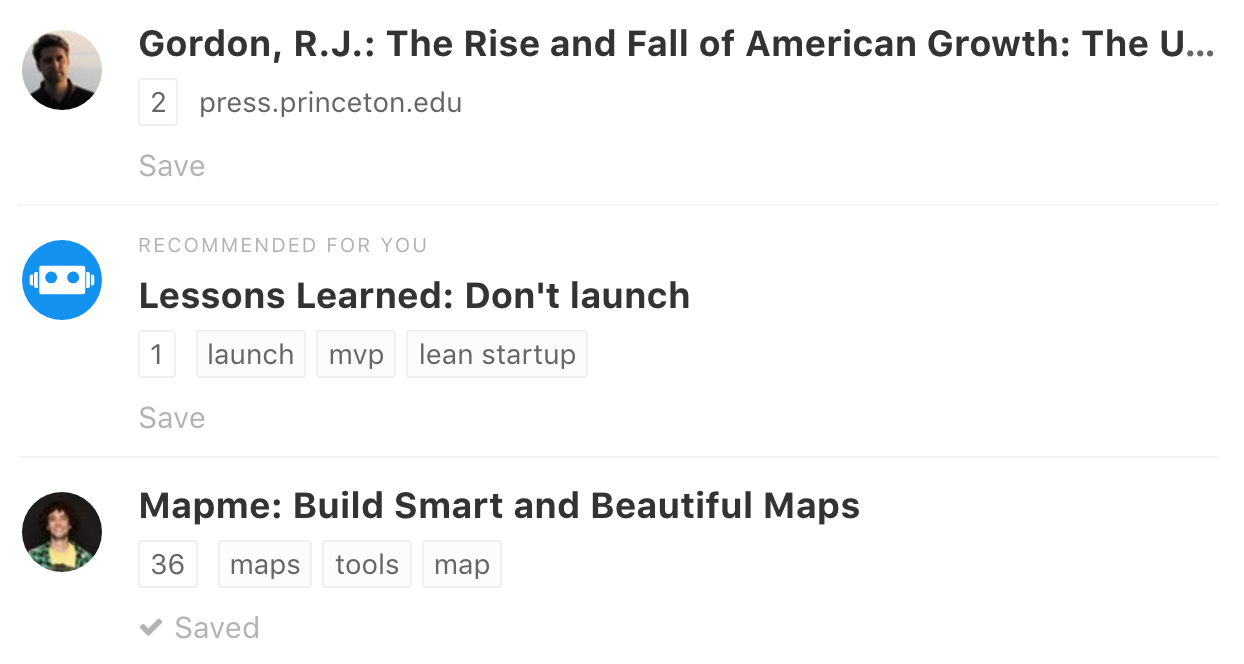
Task: Unsave the Mapme post via Saved
Action: 216,628
